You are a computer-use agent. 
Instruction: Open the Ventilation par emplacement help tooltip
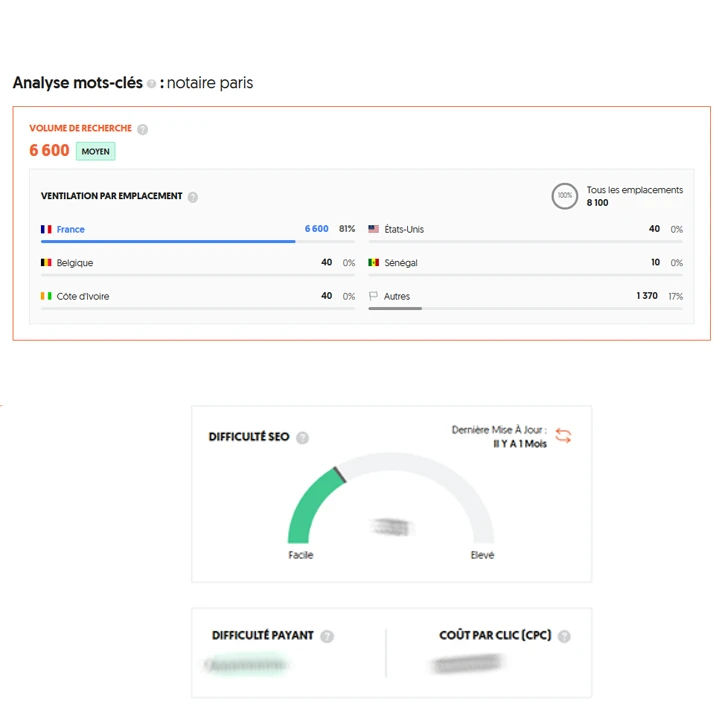tap(192, 197)
